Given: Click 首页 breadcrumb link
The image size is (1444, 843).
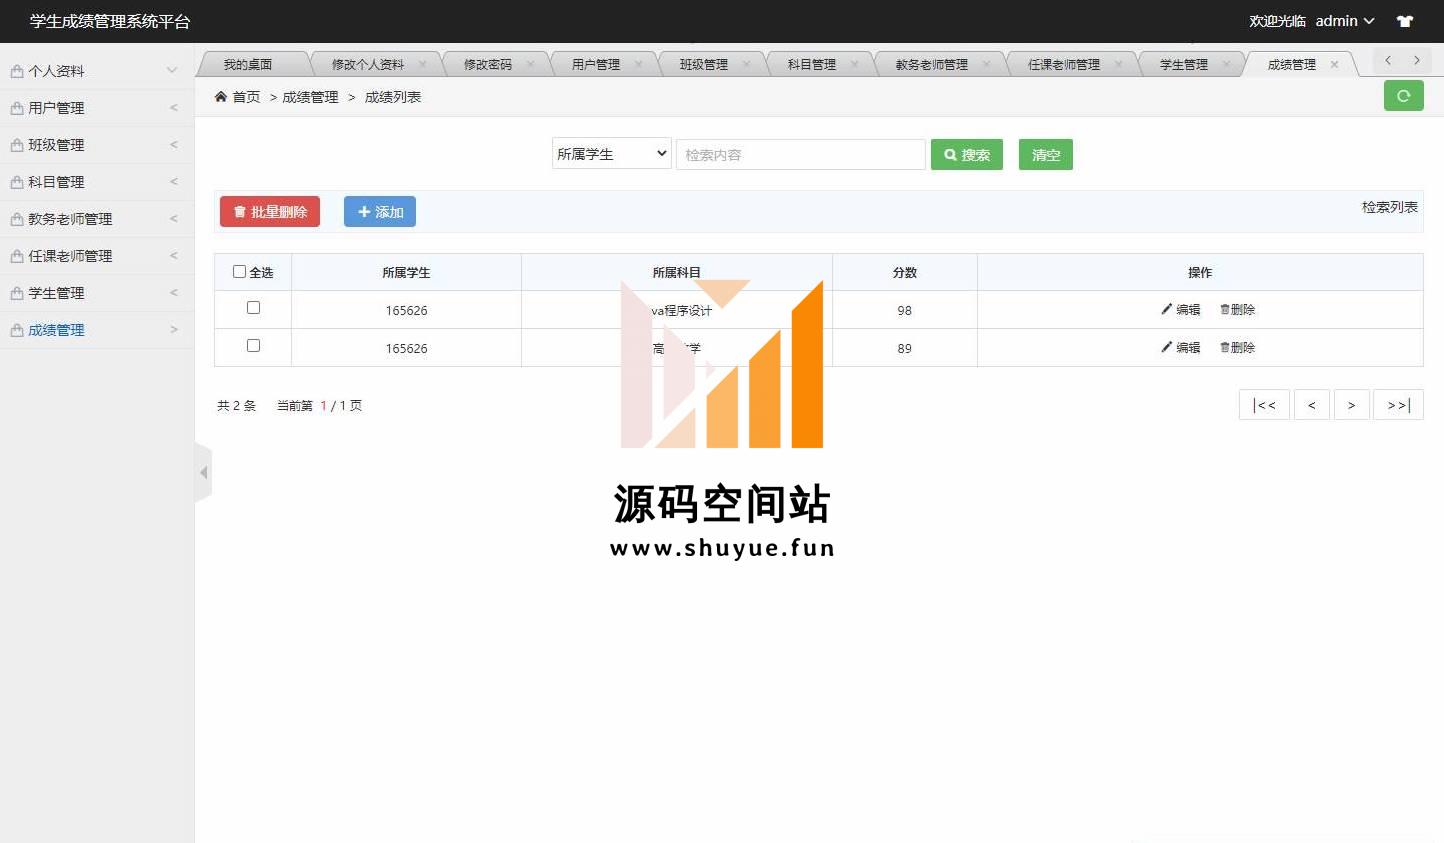Looking at the screenshot, I should [x=246, y=97].
